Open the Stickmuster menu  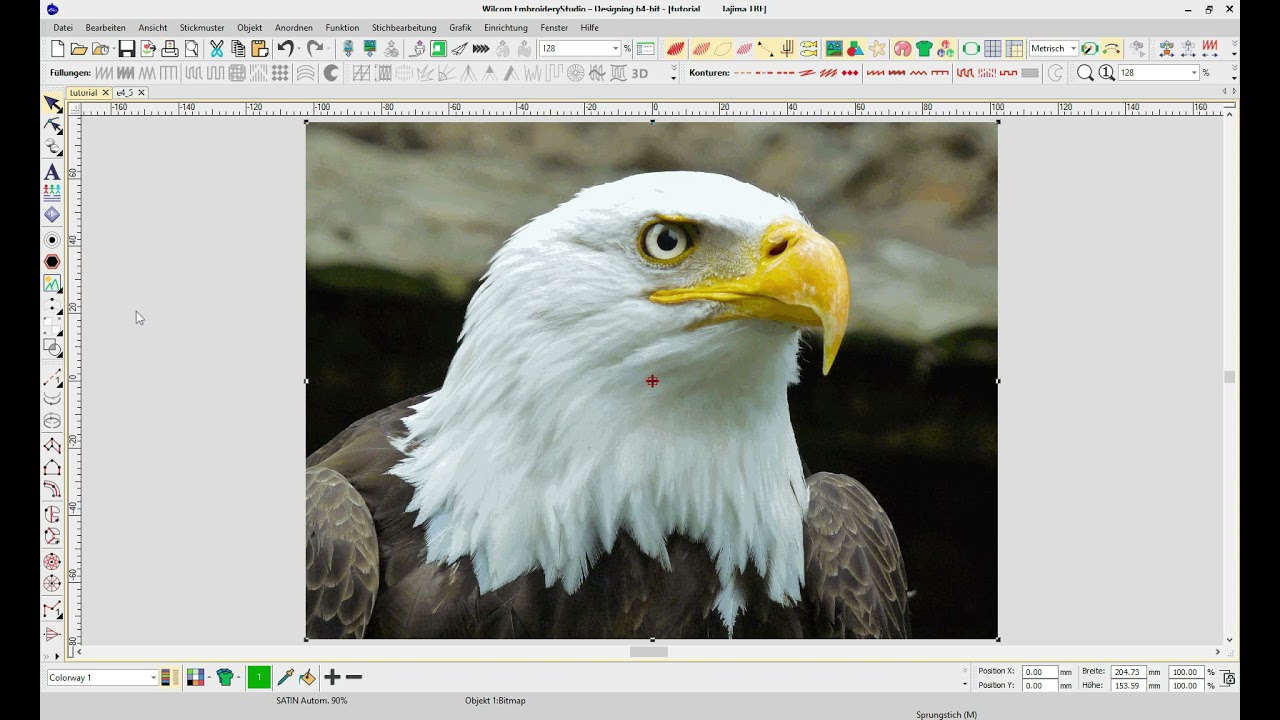202,28
